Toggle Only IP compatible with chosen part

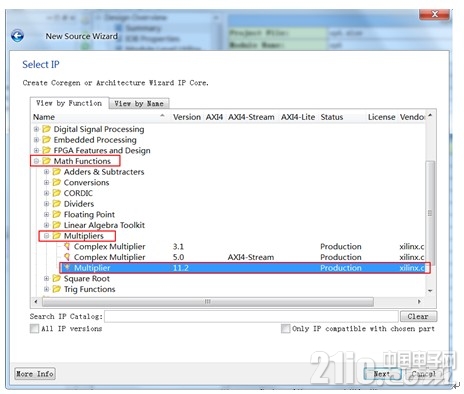pyautogui.click(x=285, y=329)
